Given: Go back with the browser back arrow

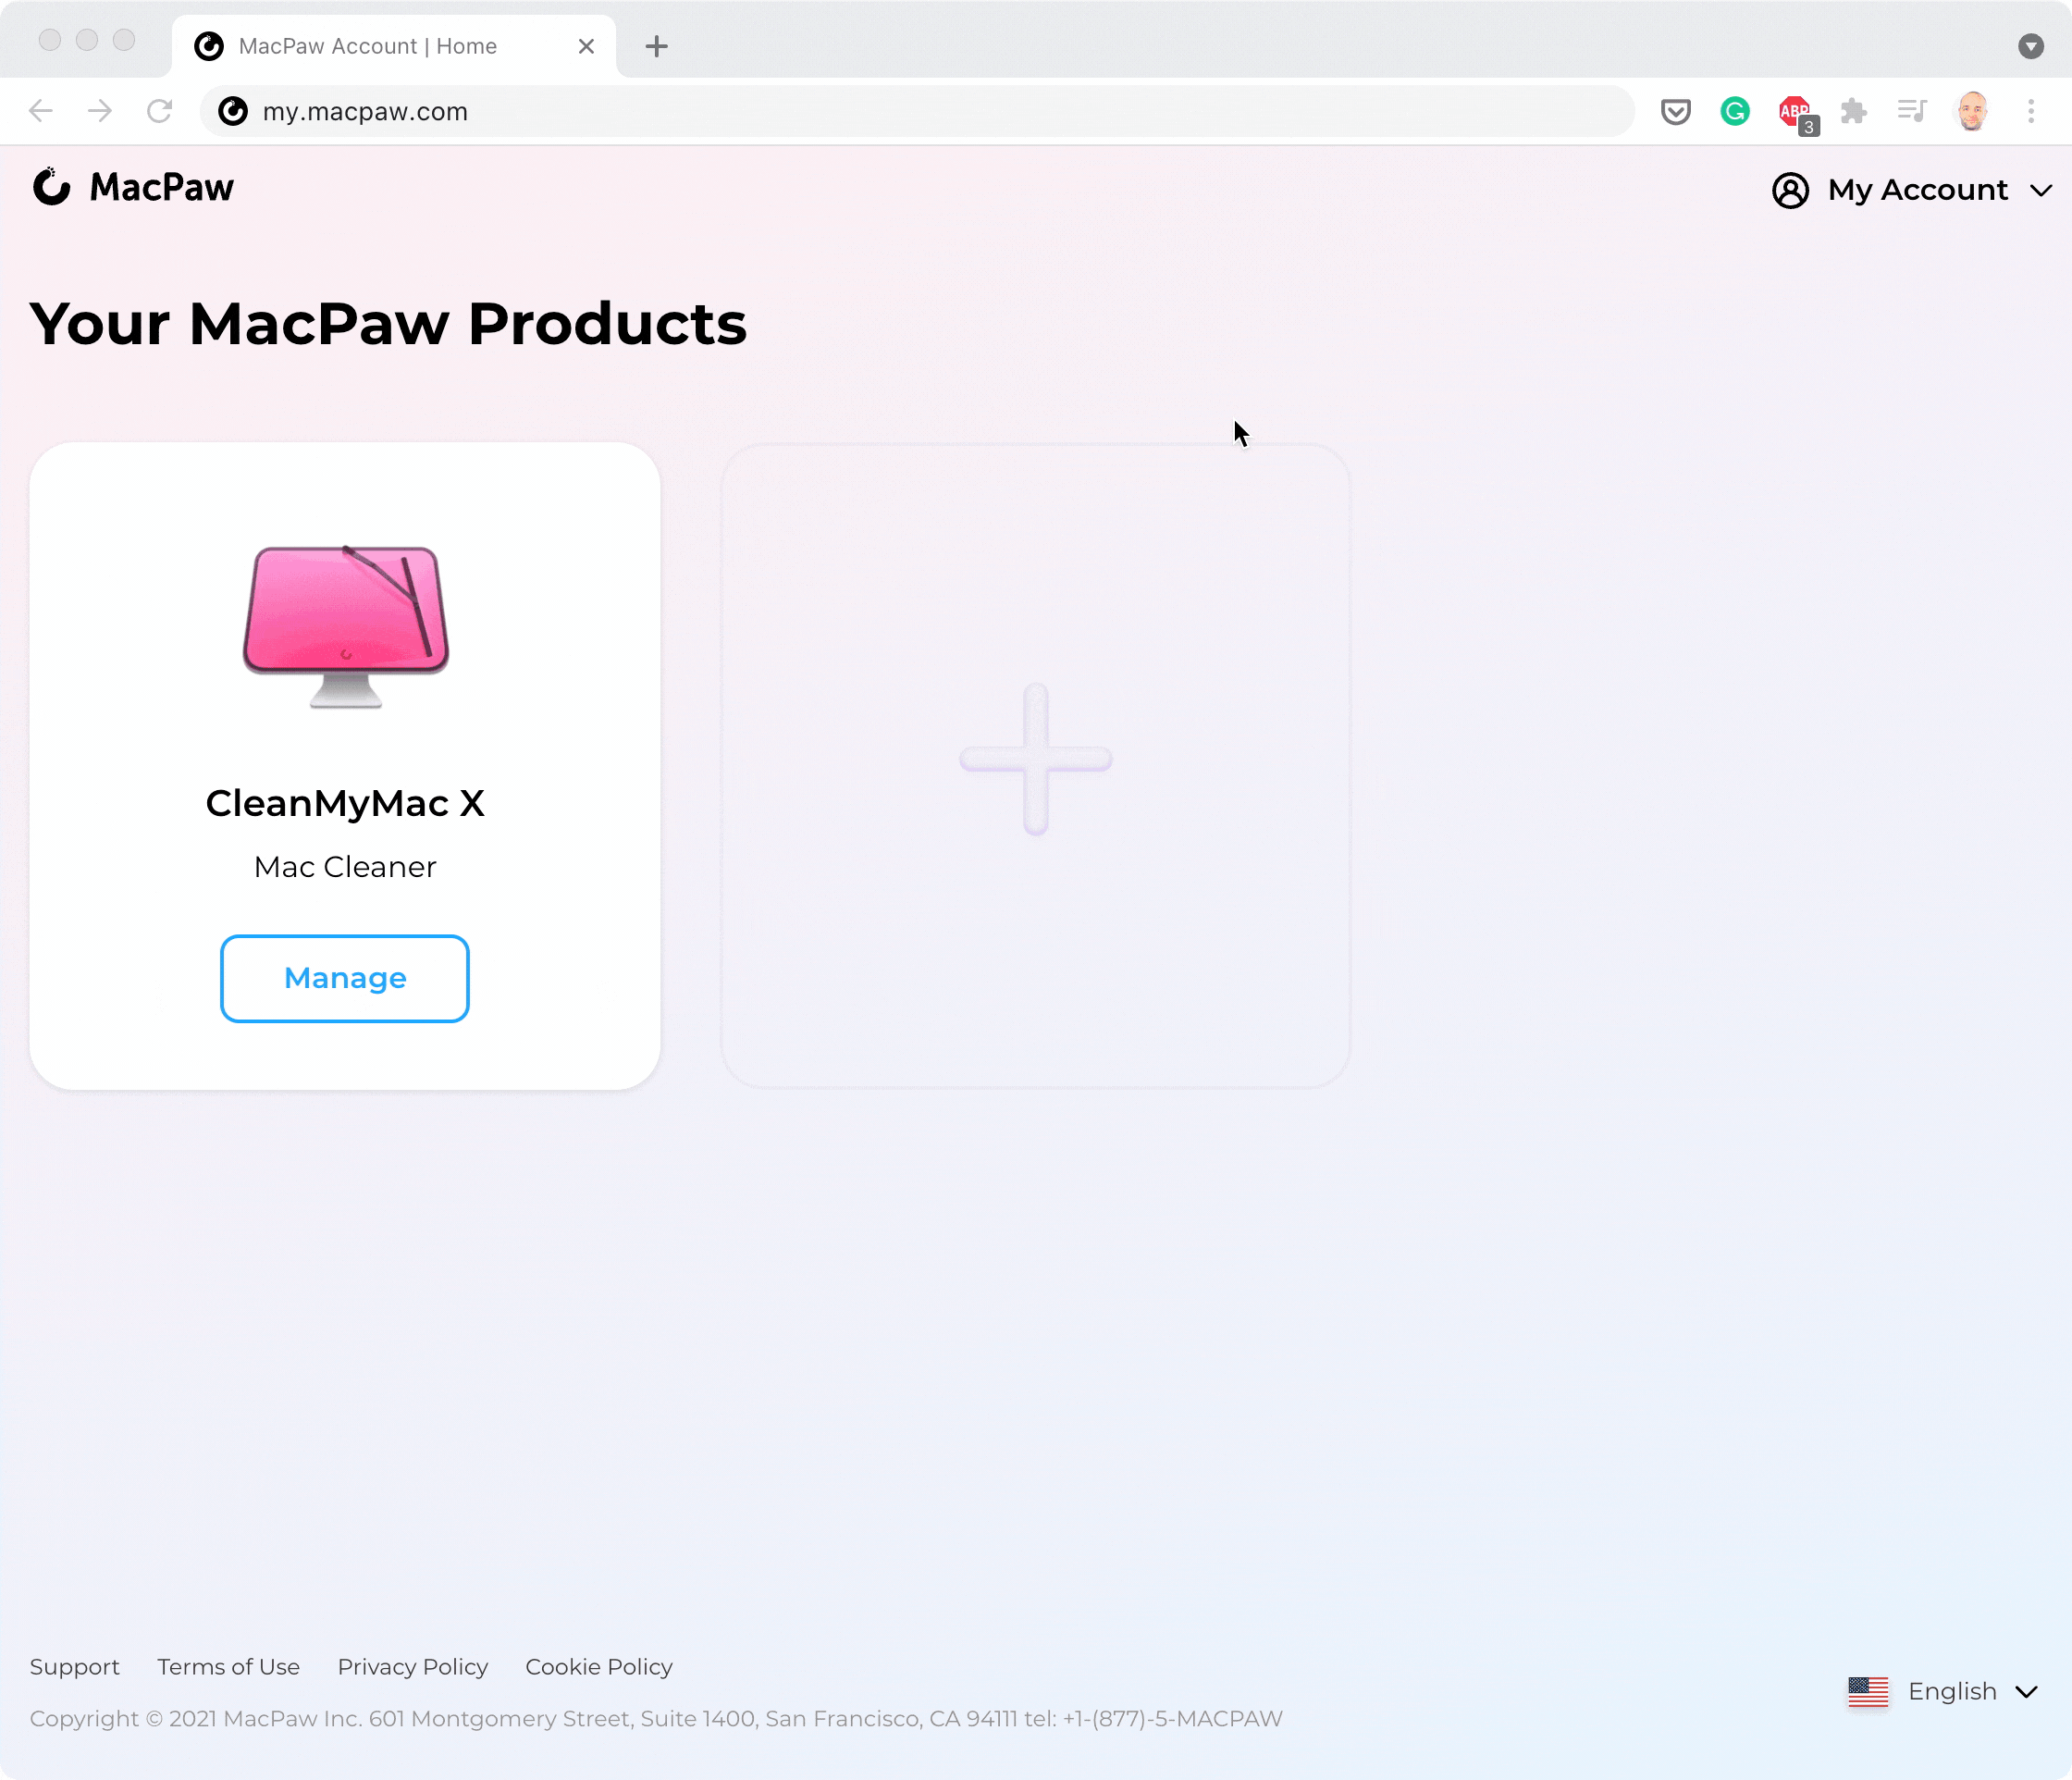Looking at the screenshot, I should point(41,111).
